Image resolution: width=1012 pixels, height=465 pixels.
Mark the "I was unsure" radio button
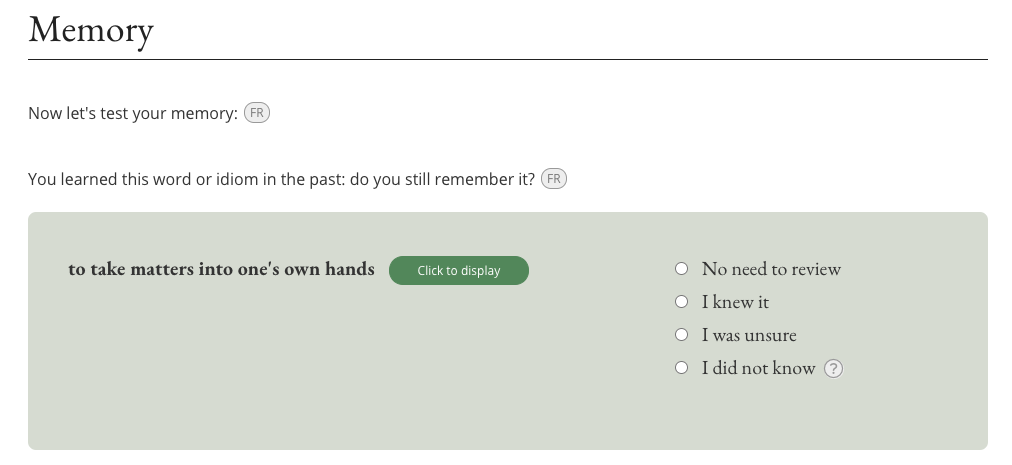(682, 335)
